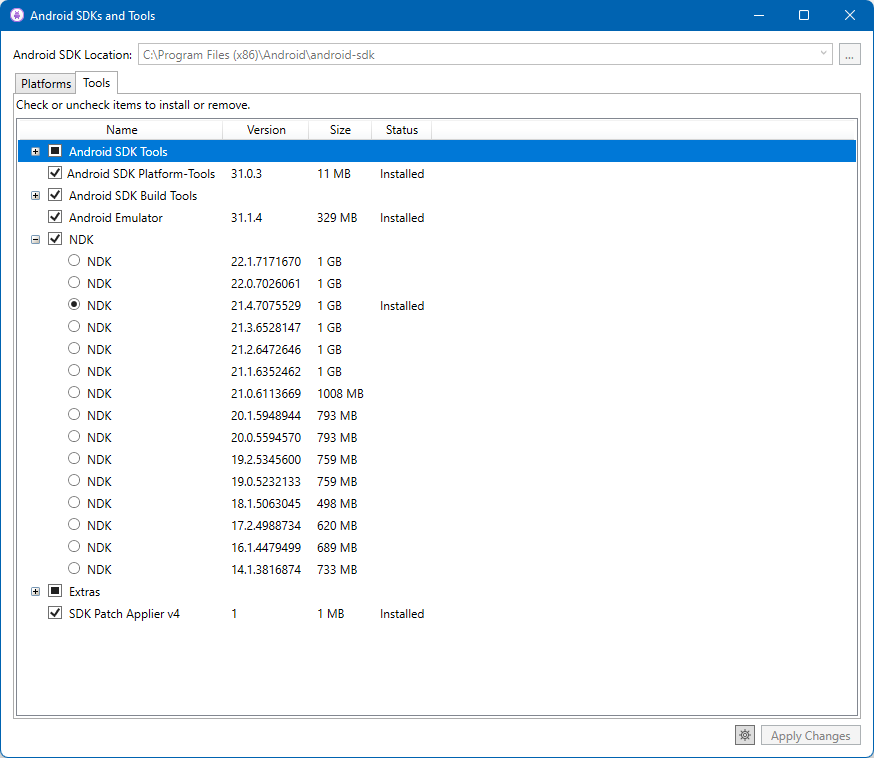Screen dimensions: 874x758
Task: Uncheck SDK Patch Applier v4 checkbox
Action: pos(55,613)
